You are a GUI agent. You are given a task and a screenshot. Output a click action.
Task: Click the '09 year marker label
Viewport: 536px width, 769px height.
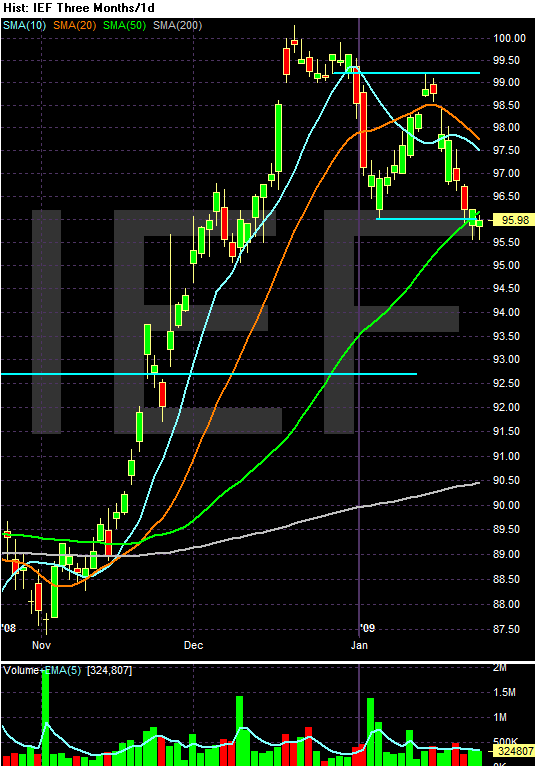[368, 628]
